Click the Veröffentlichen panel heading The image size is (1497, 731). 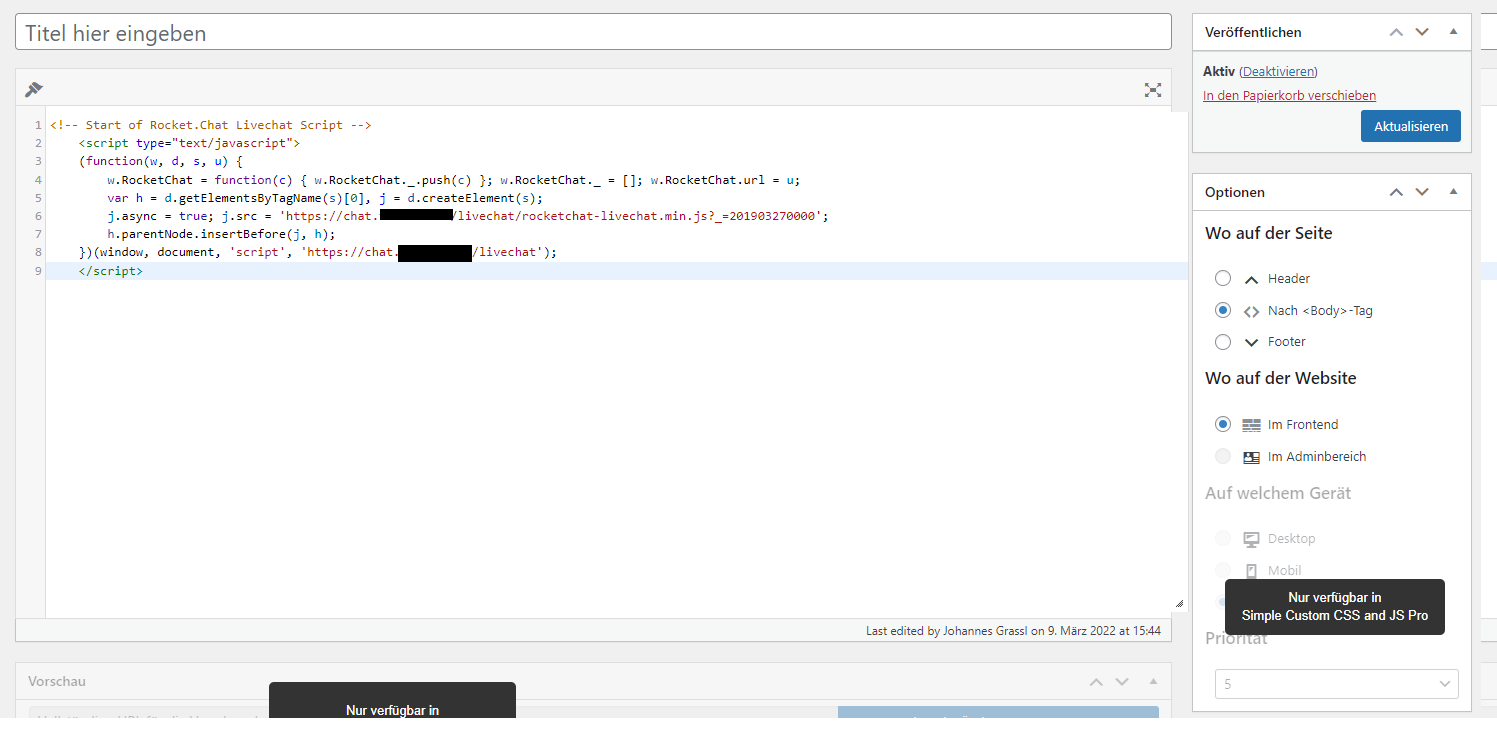[1253, 32]
